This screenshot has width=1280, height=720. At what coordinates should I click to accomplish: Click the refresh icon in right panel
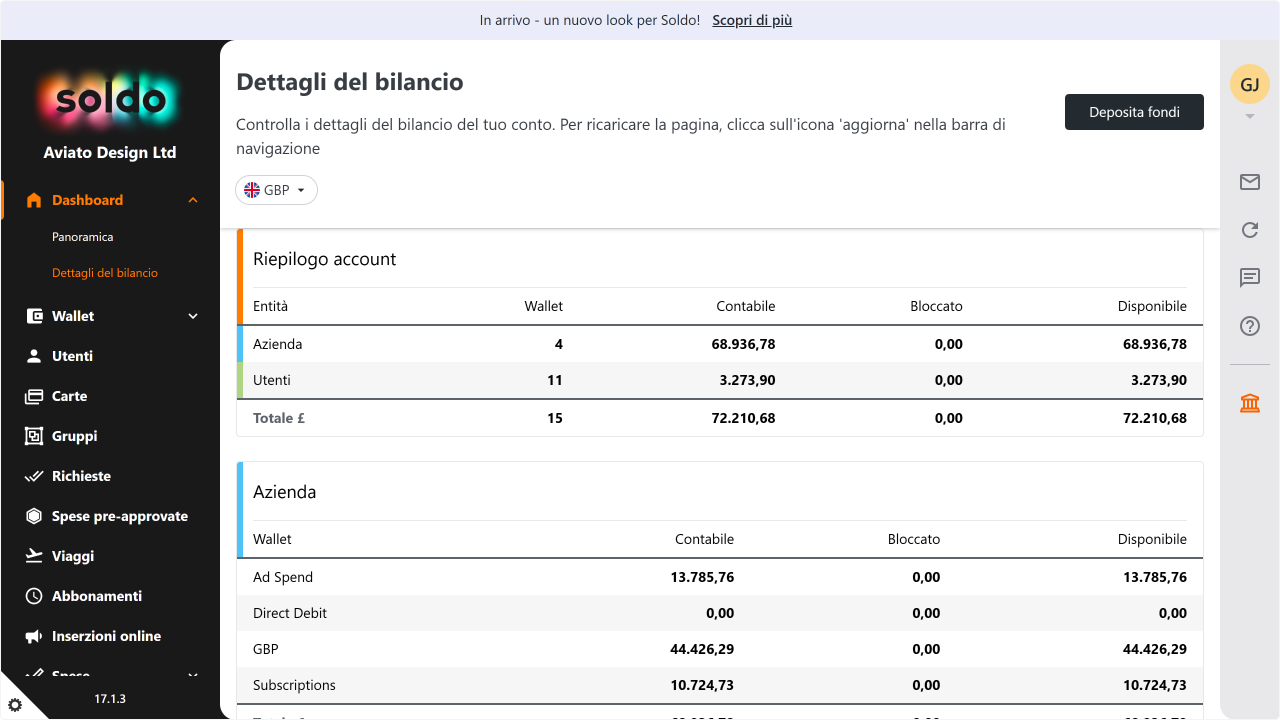click(1250, 230)
